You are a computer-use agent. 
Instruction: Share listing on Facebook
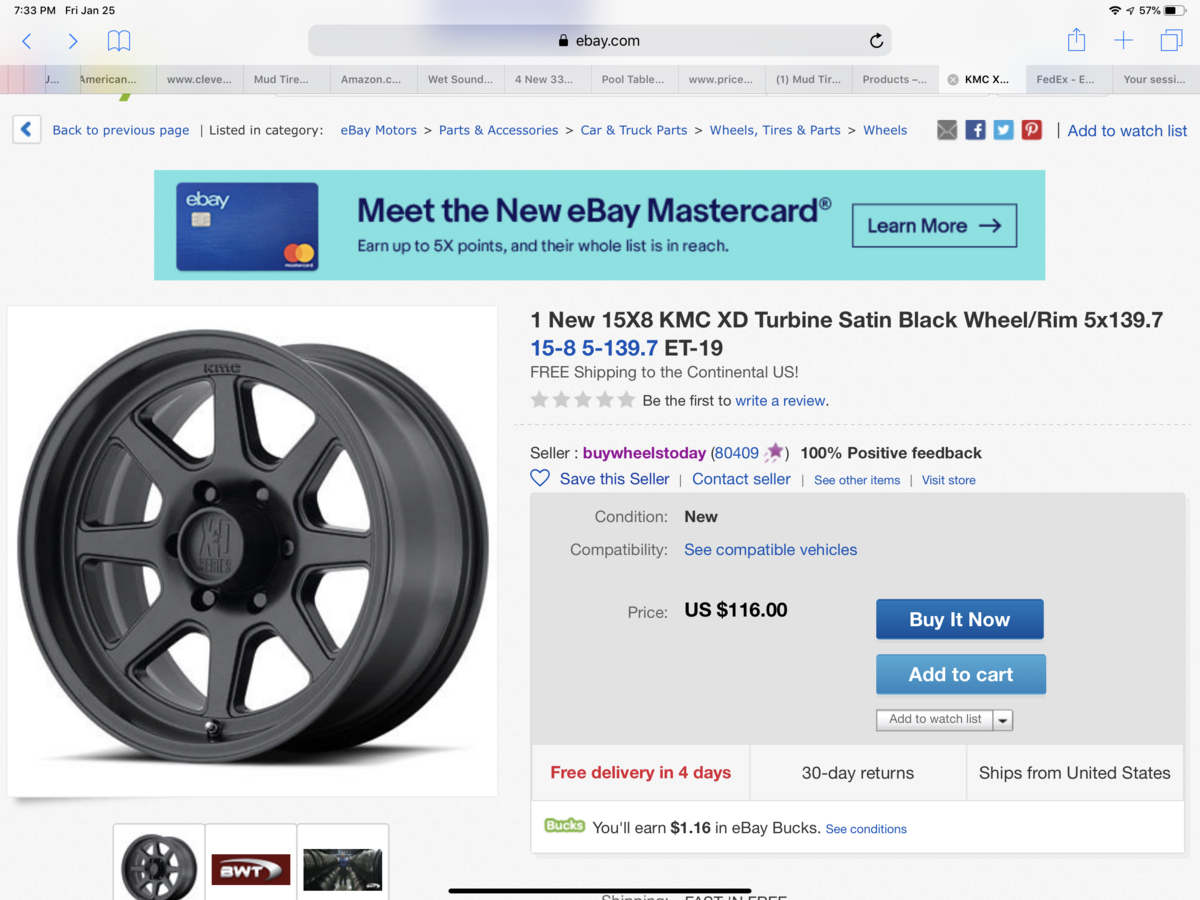pyautogui.click(x=975, y=130)
